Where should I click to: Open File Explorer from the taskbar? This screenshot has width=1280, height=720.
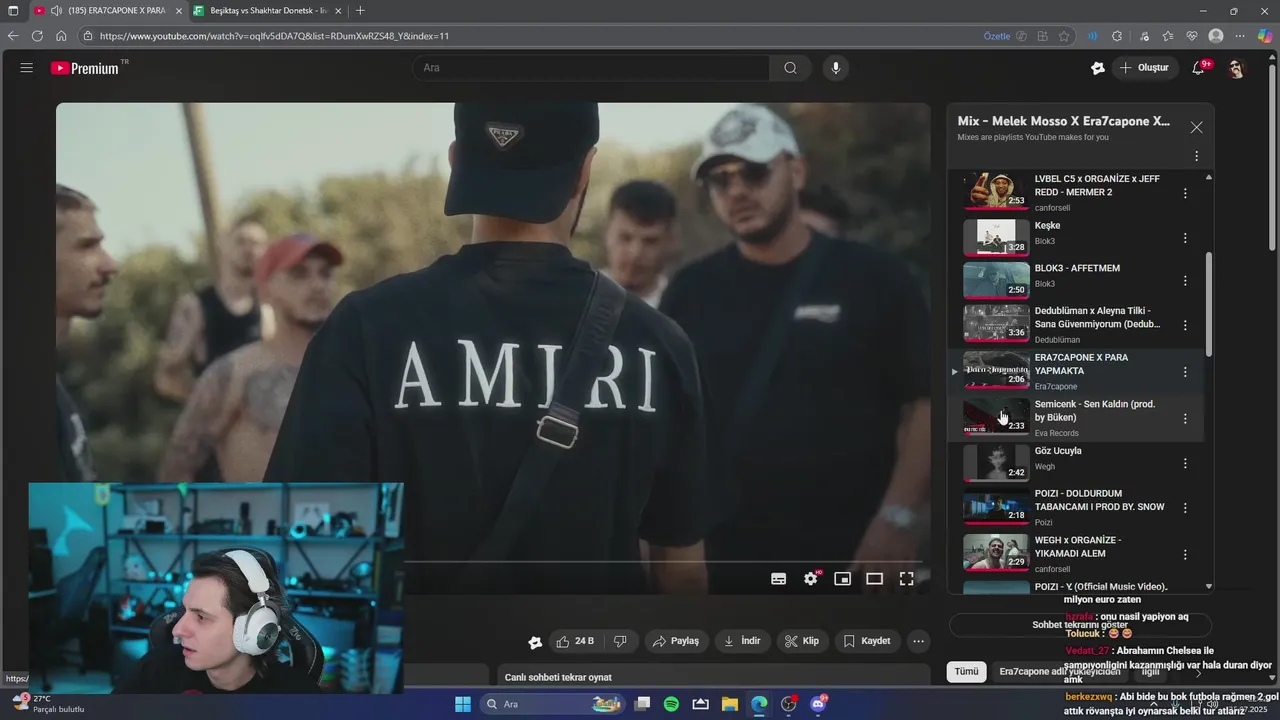(x=729, y=704)
